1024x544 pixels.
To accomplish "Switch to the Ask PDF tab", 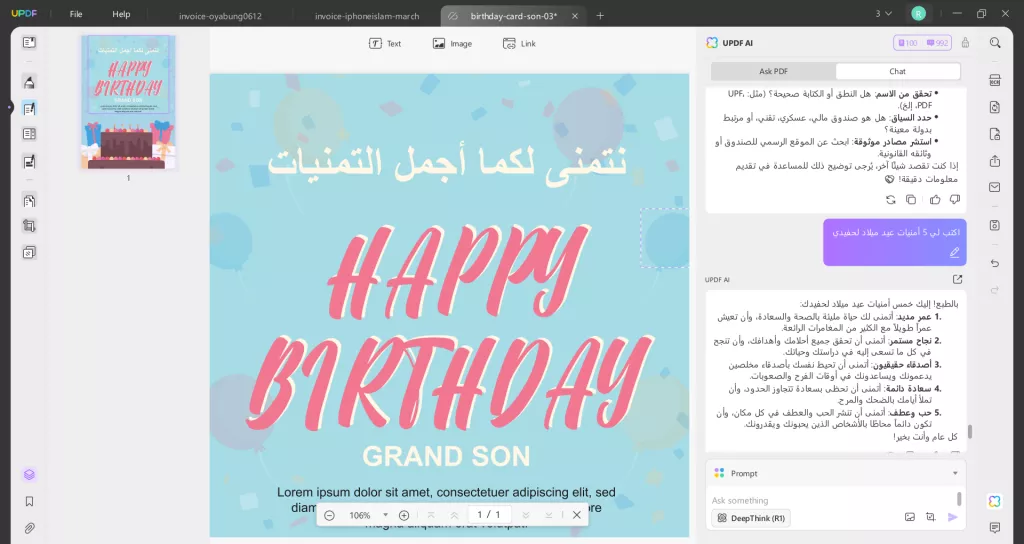I will click(773, 71).
